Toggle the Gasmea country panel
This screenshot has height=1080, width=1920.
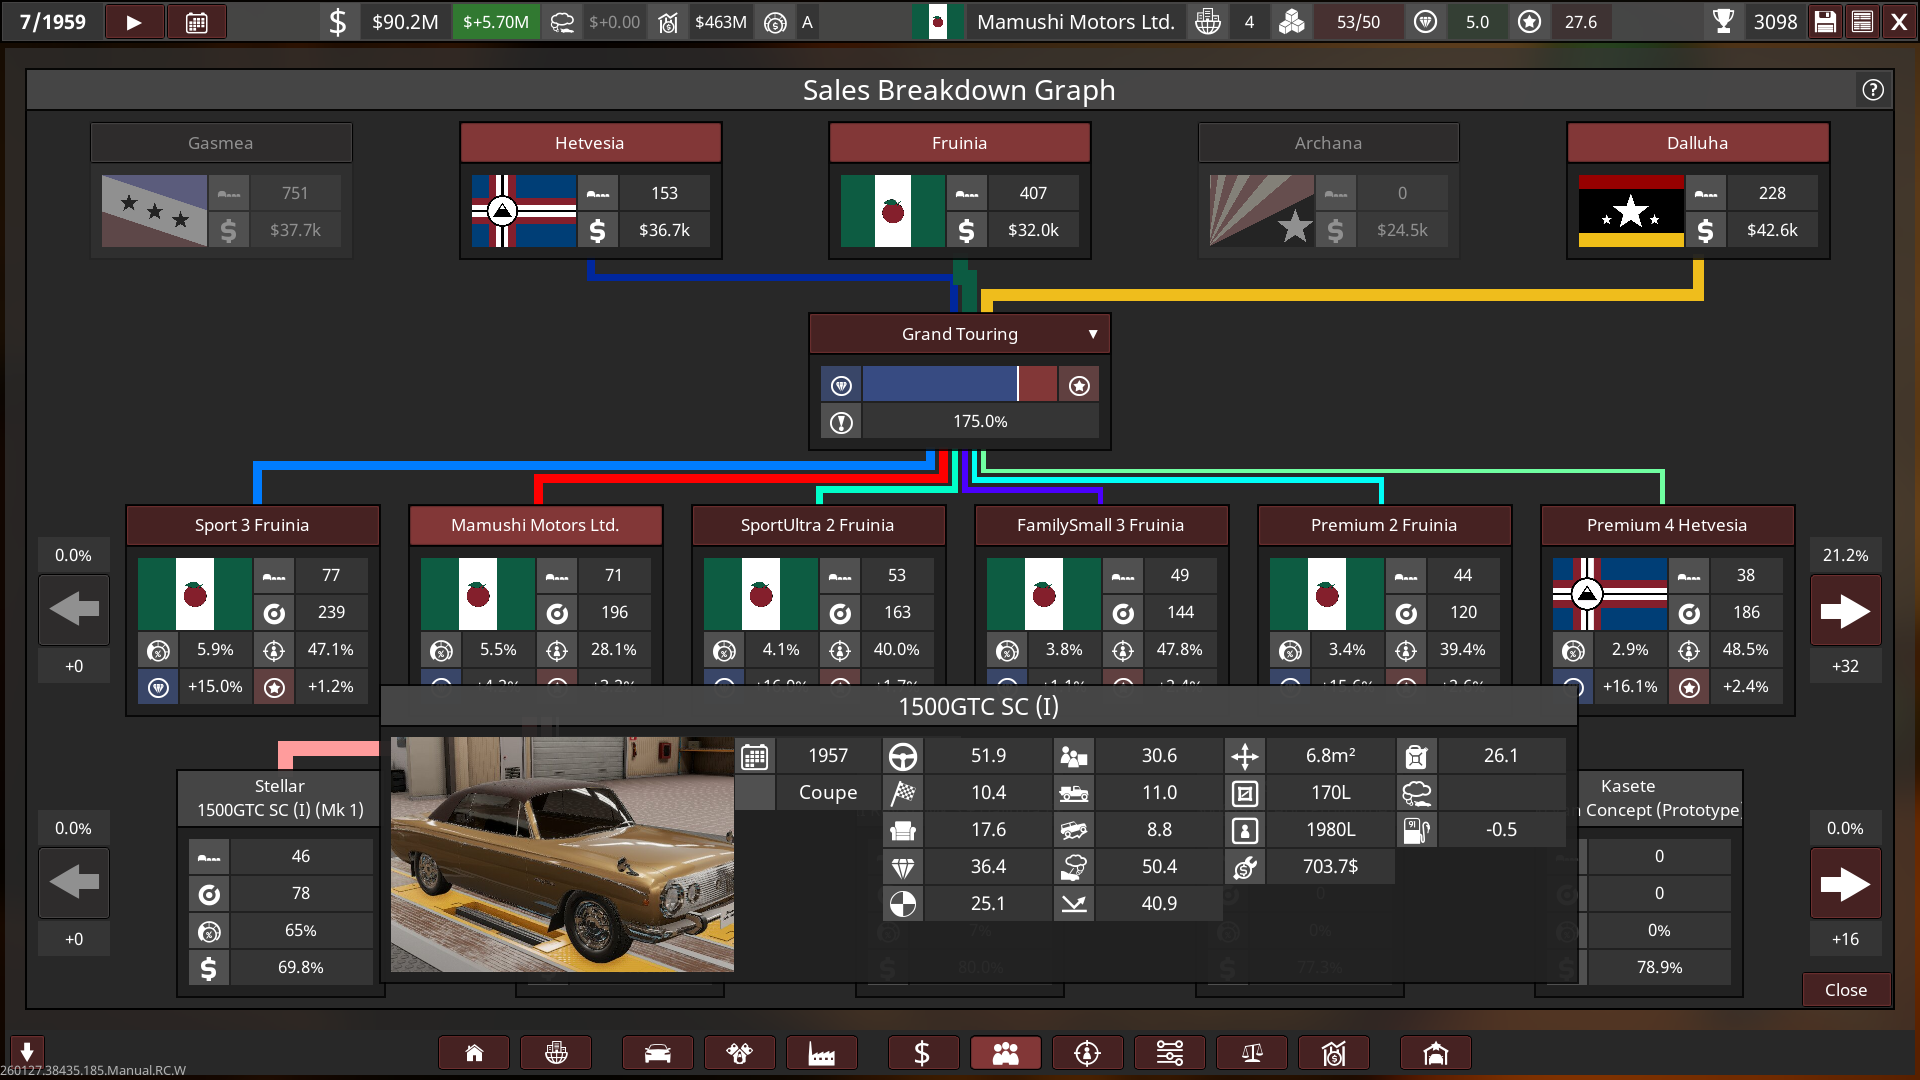[221, 143]
